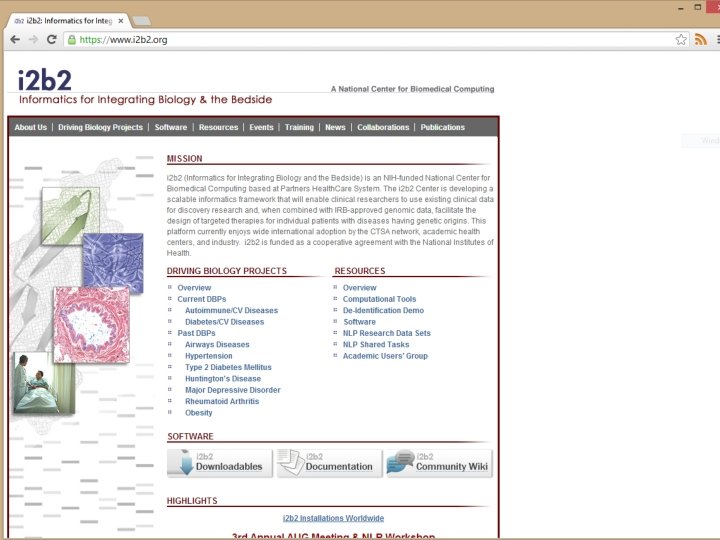Open the News menu item

click(335, 127)
